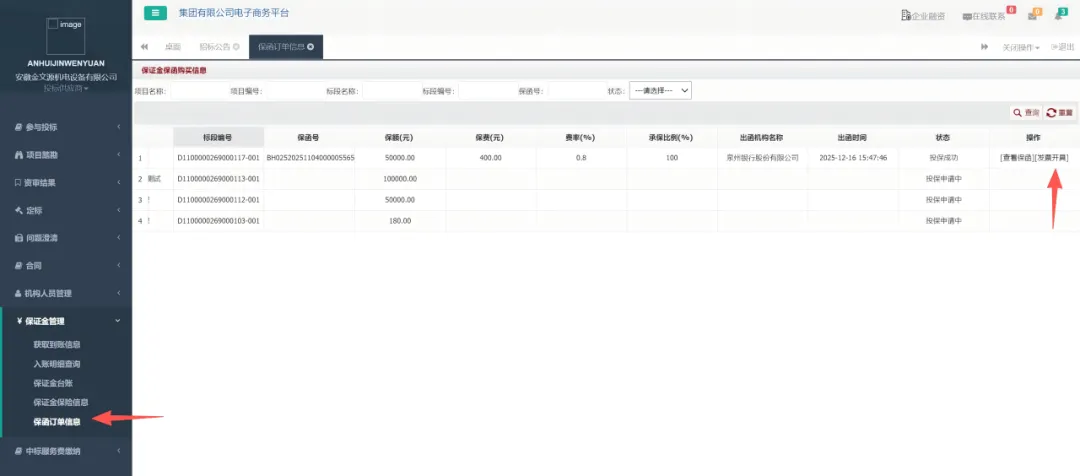Focus the 项目名称 input field
This screenshot has width=1080, height=476.
point(199,91)
